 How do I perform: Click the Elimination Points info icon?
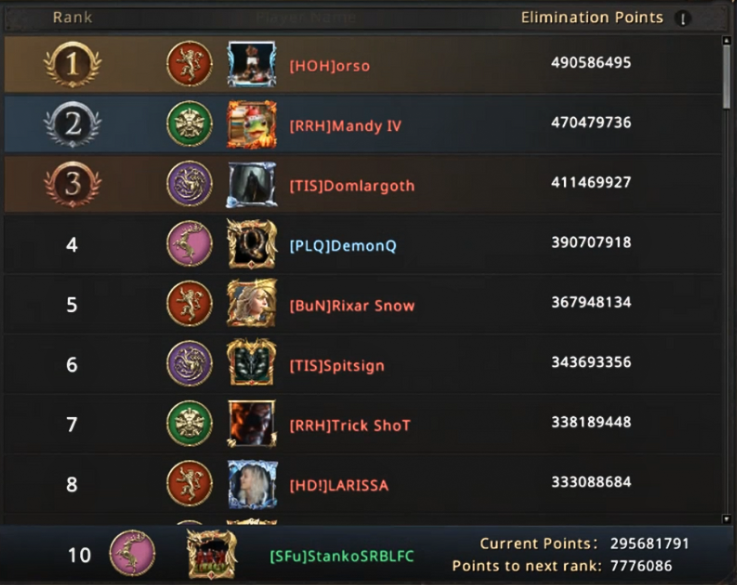coord(682,19)
